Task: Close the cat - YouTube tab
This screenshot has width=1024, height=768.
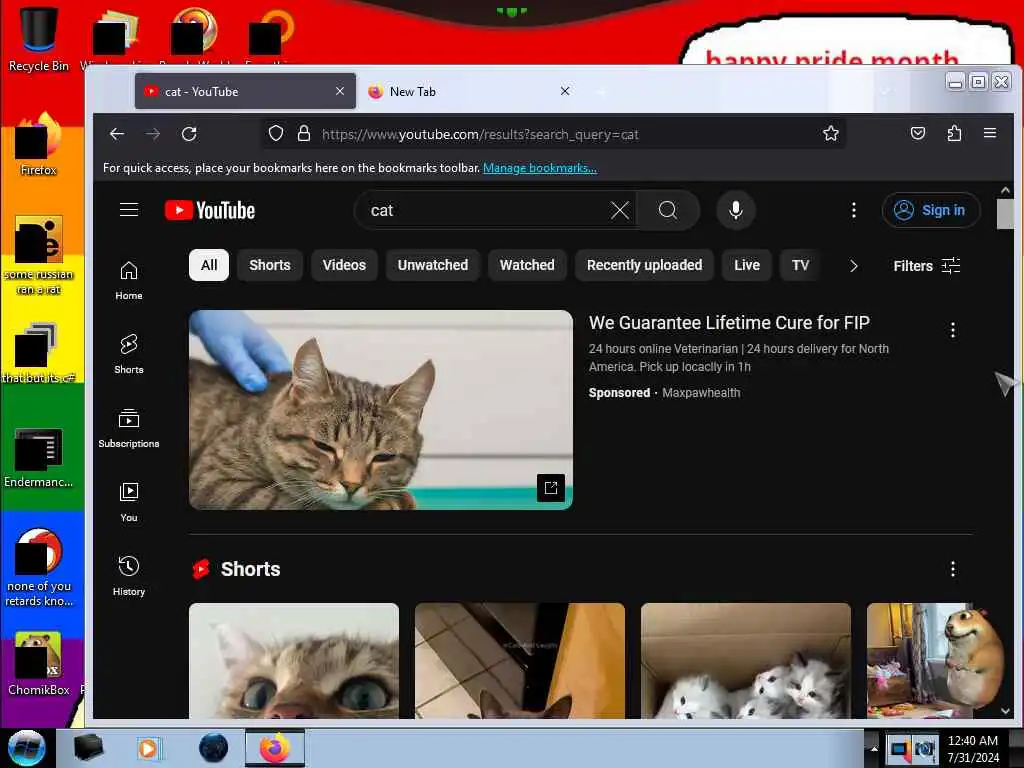Action: (x=340, y=91)
